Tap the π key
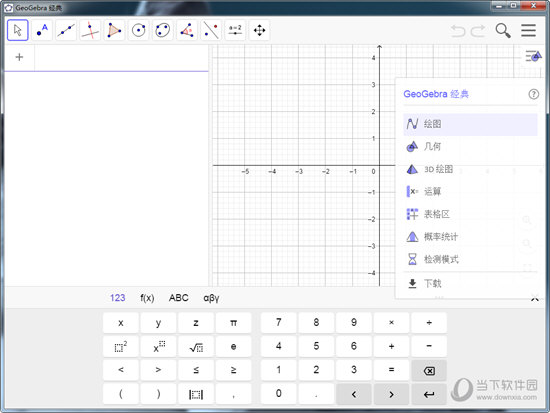Image resolution: width=550 pixels, height=413 pixels. 233,323
